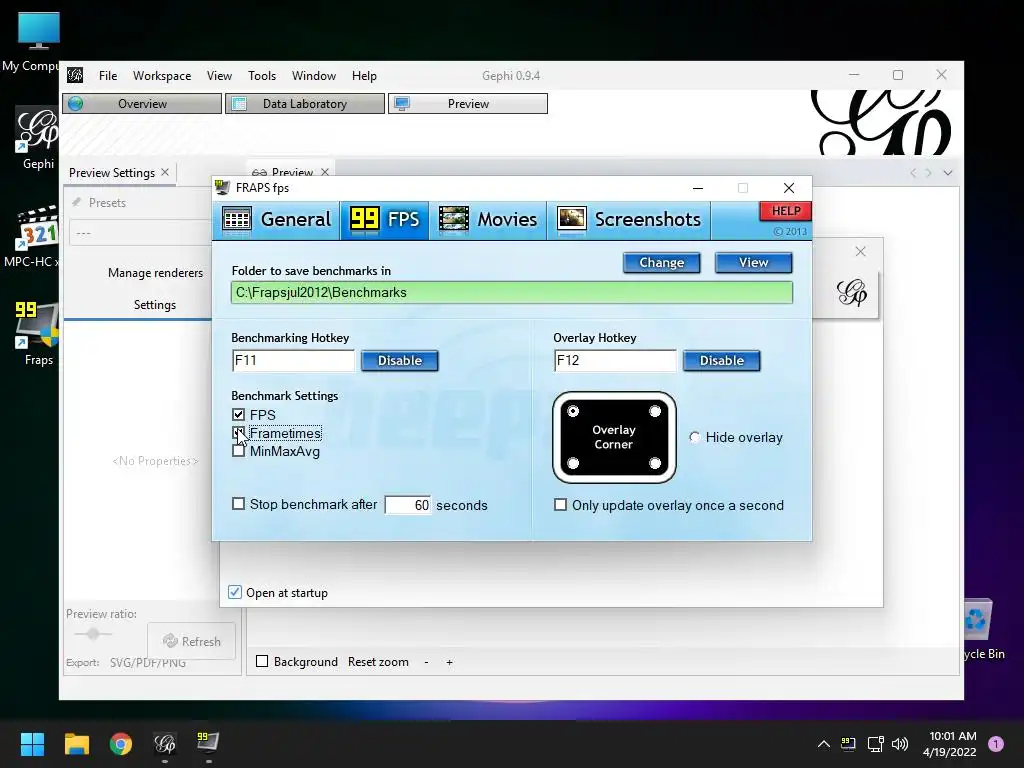Viewport: 1024px width, 768px height.
Task: Disable the Benchmarking Hotkey
Action: [400, 360]
